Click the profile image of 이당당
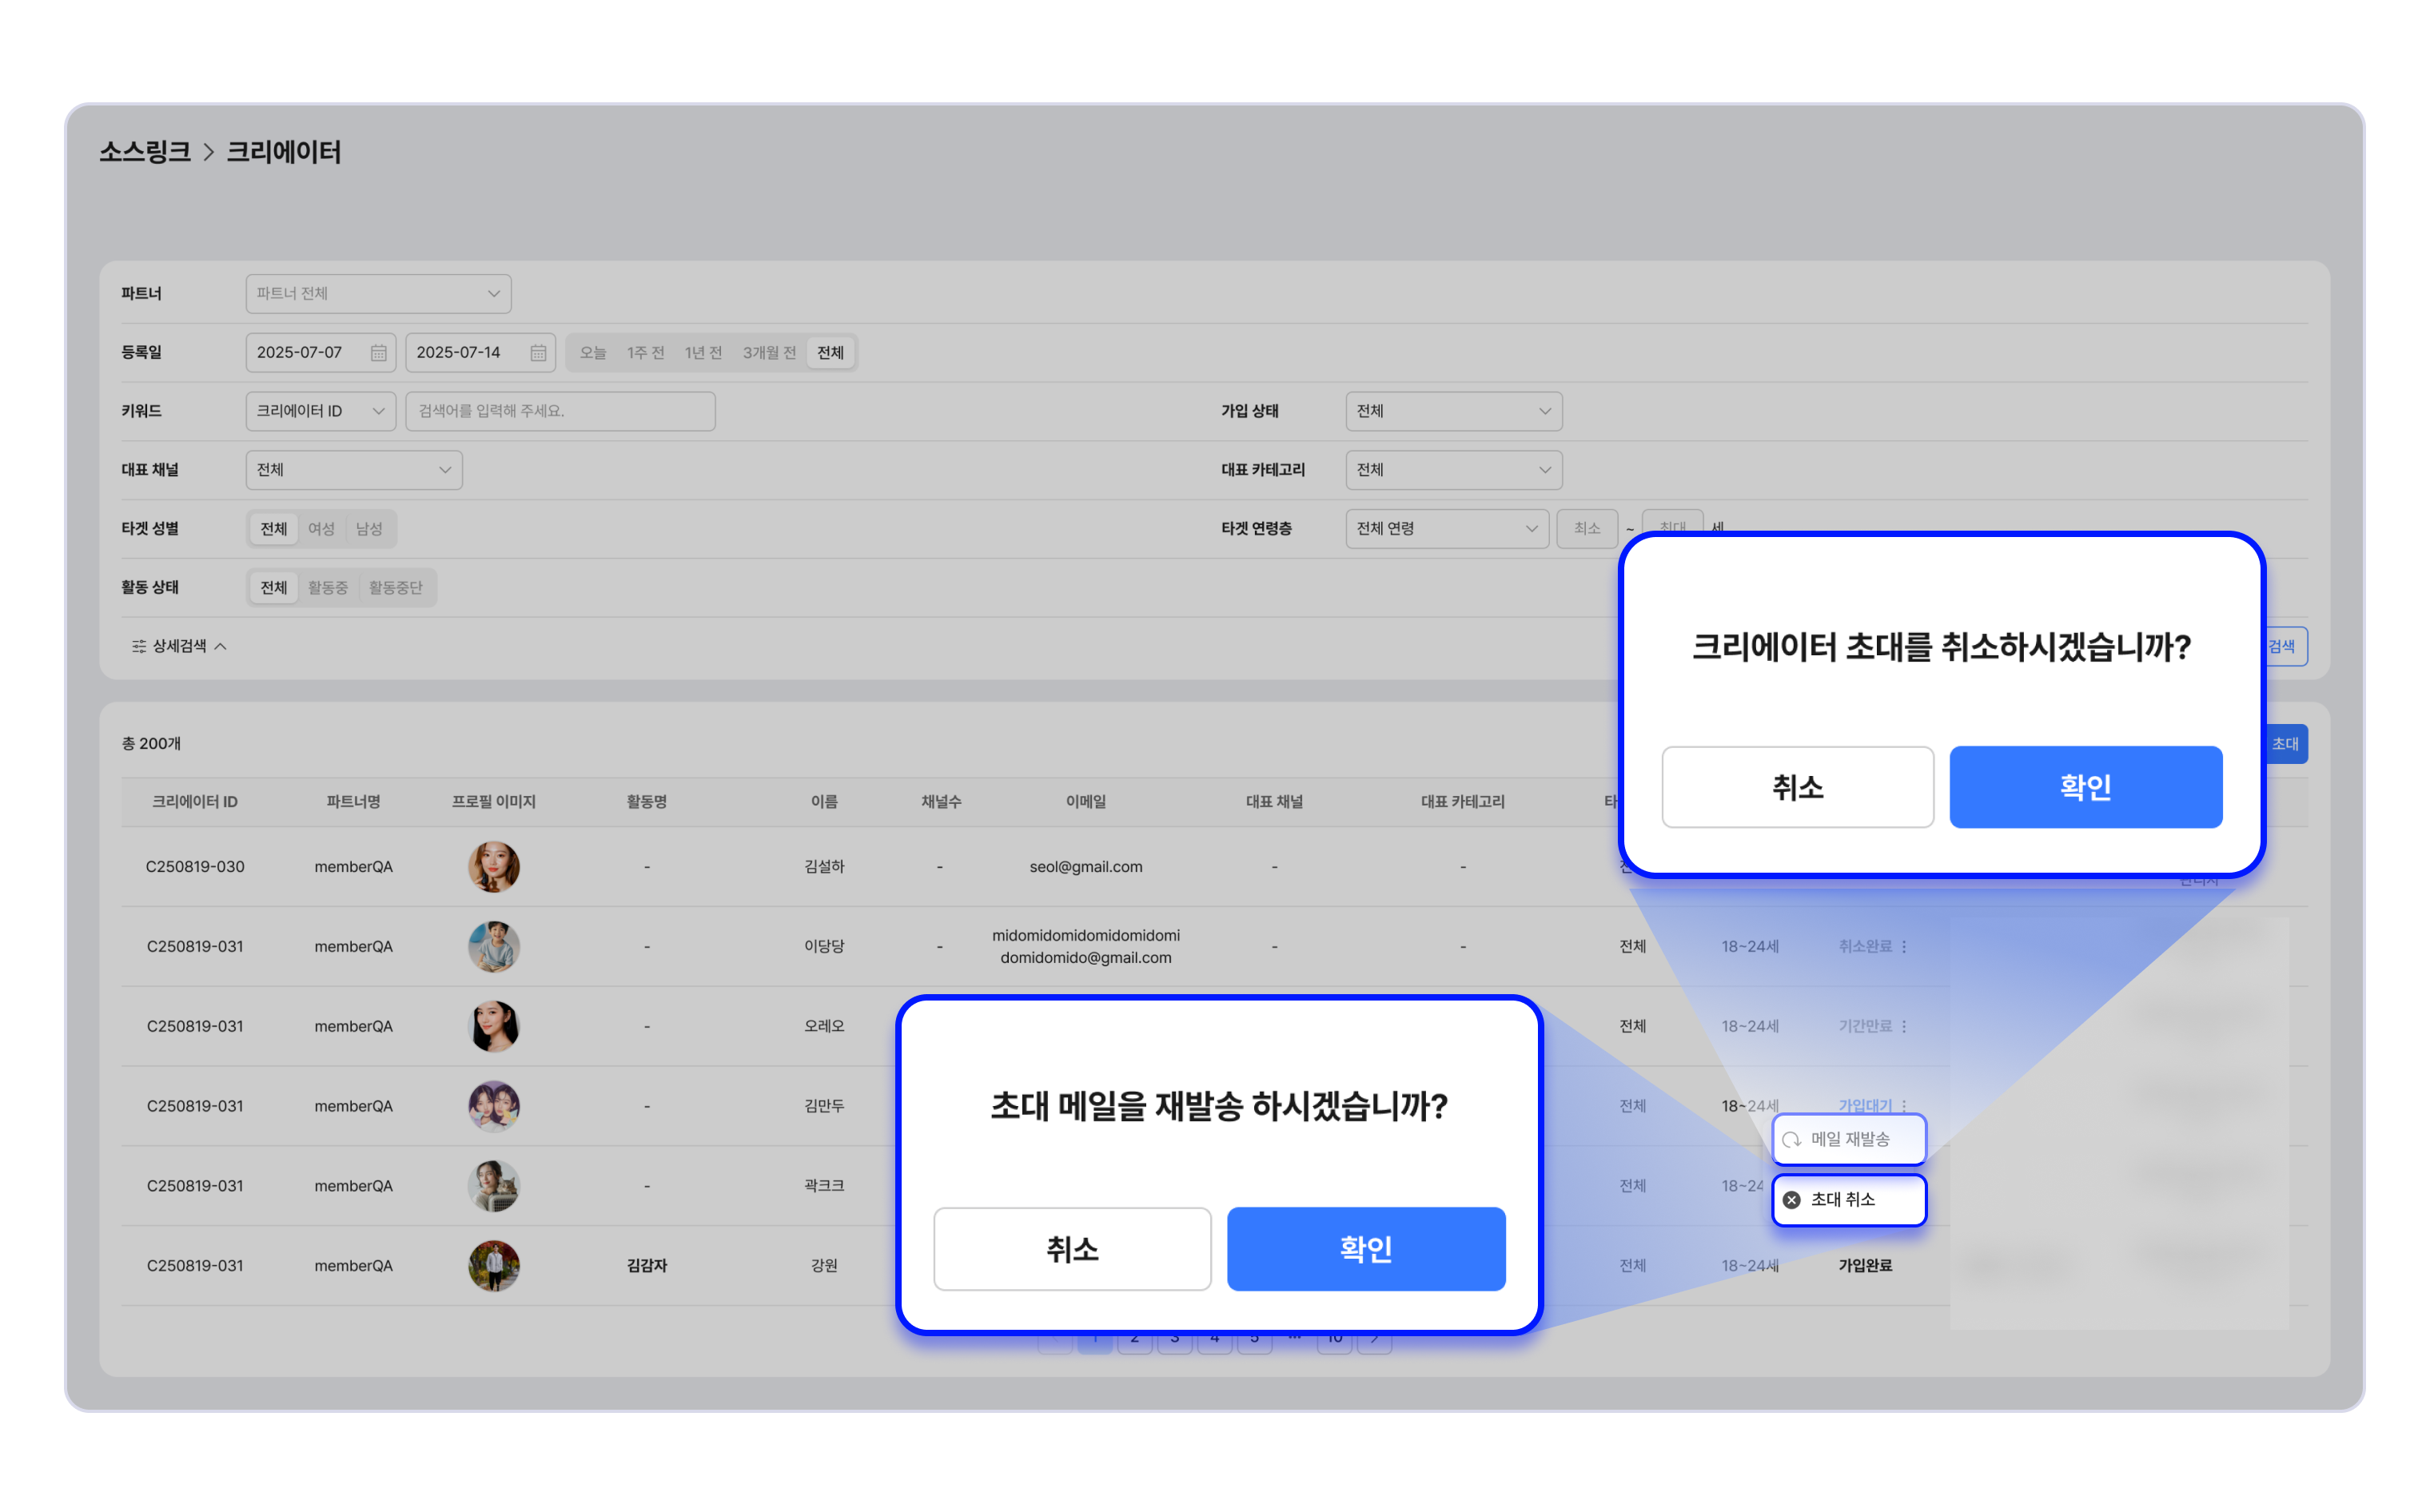The width and height of the screenshot is (2430, 1512). [494, 947]
